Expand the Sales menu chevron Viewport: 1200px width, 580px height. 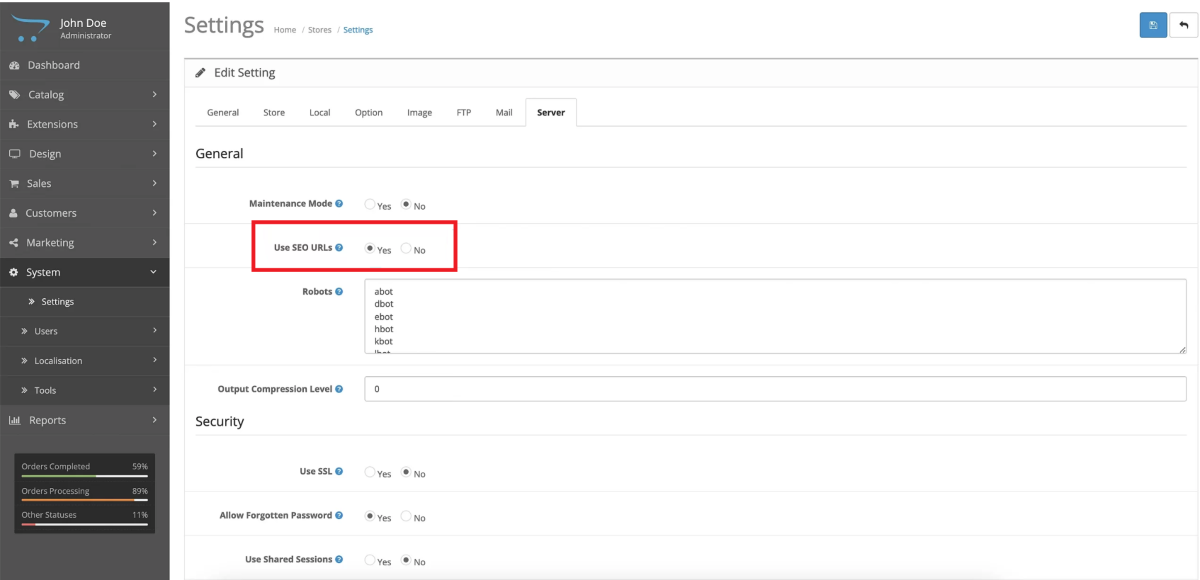tap(154, 184)
